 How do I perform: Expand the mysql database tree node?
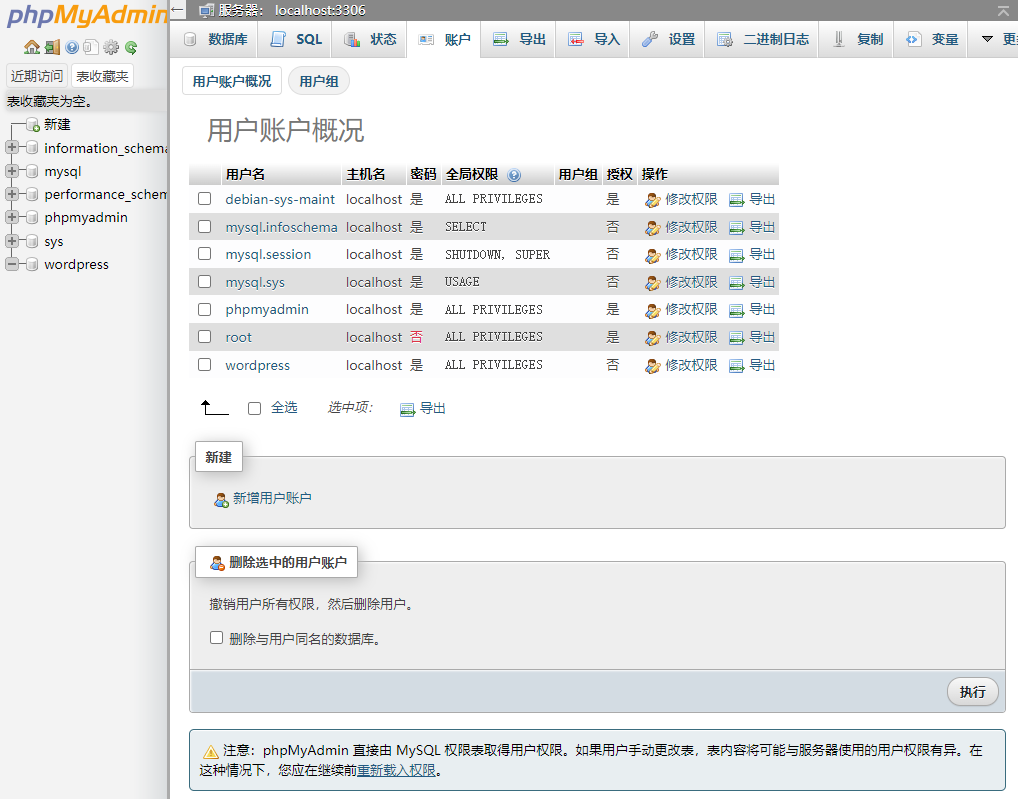[x=12, y=171]
